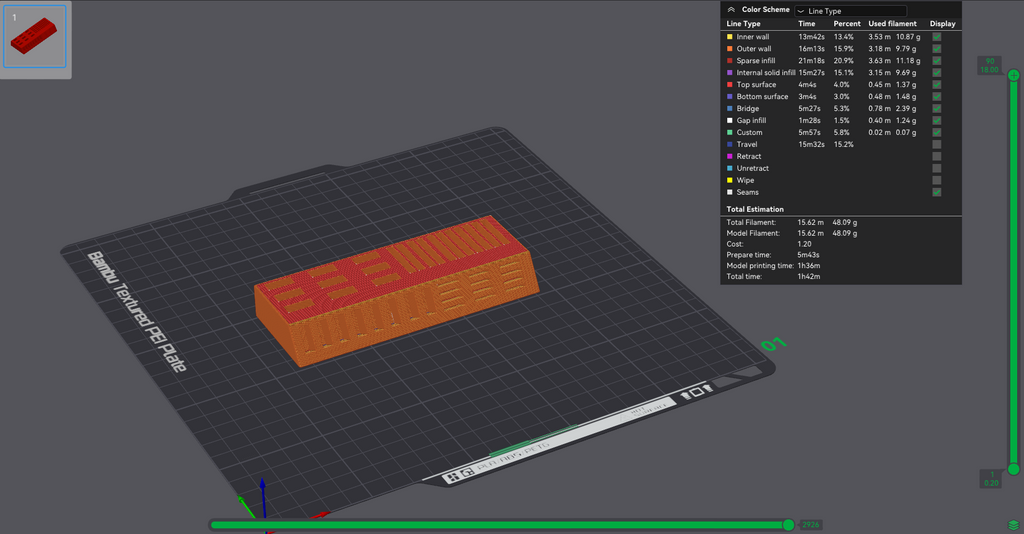This screenshot has height=534, width=1024.
Task: Click the red Top surface swatch
Action: [x=729, y=84]
